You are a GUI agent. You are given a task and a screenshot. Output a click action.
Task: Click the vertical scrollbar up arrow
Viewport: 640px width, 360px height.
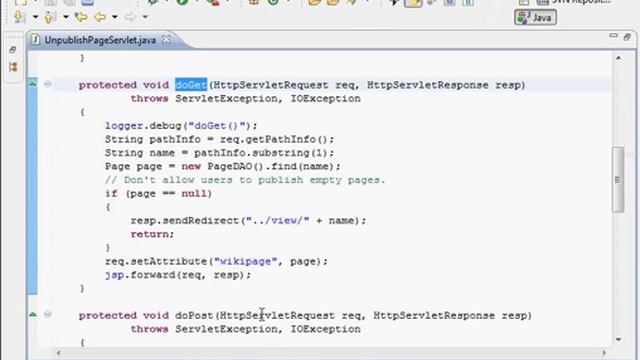pos(618,58)
